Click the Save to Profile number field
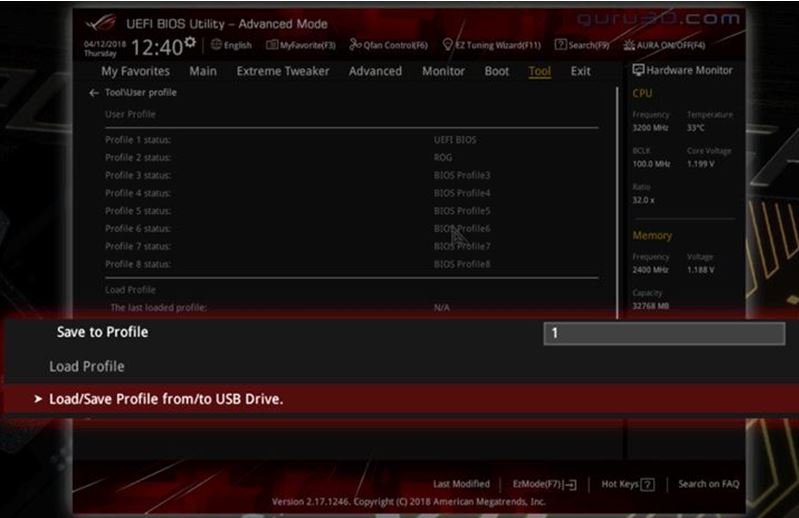Viewport: 799px width, 518px height. click(x=664, y=334)
